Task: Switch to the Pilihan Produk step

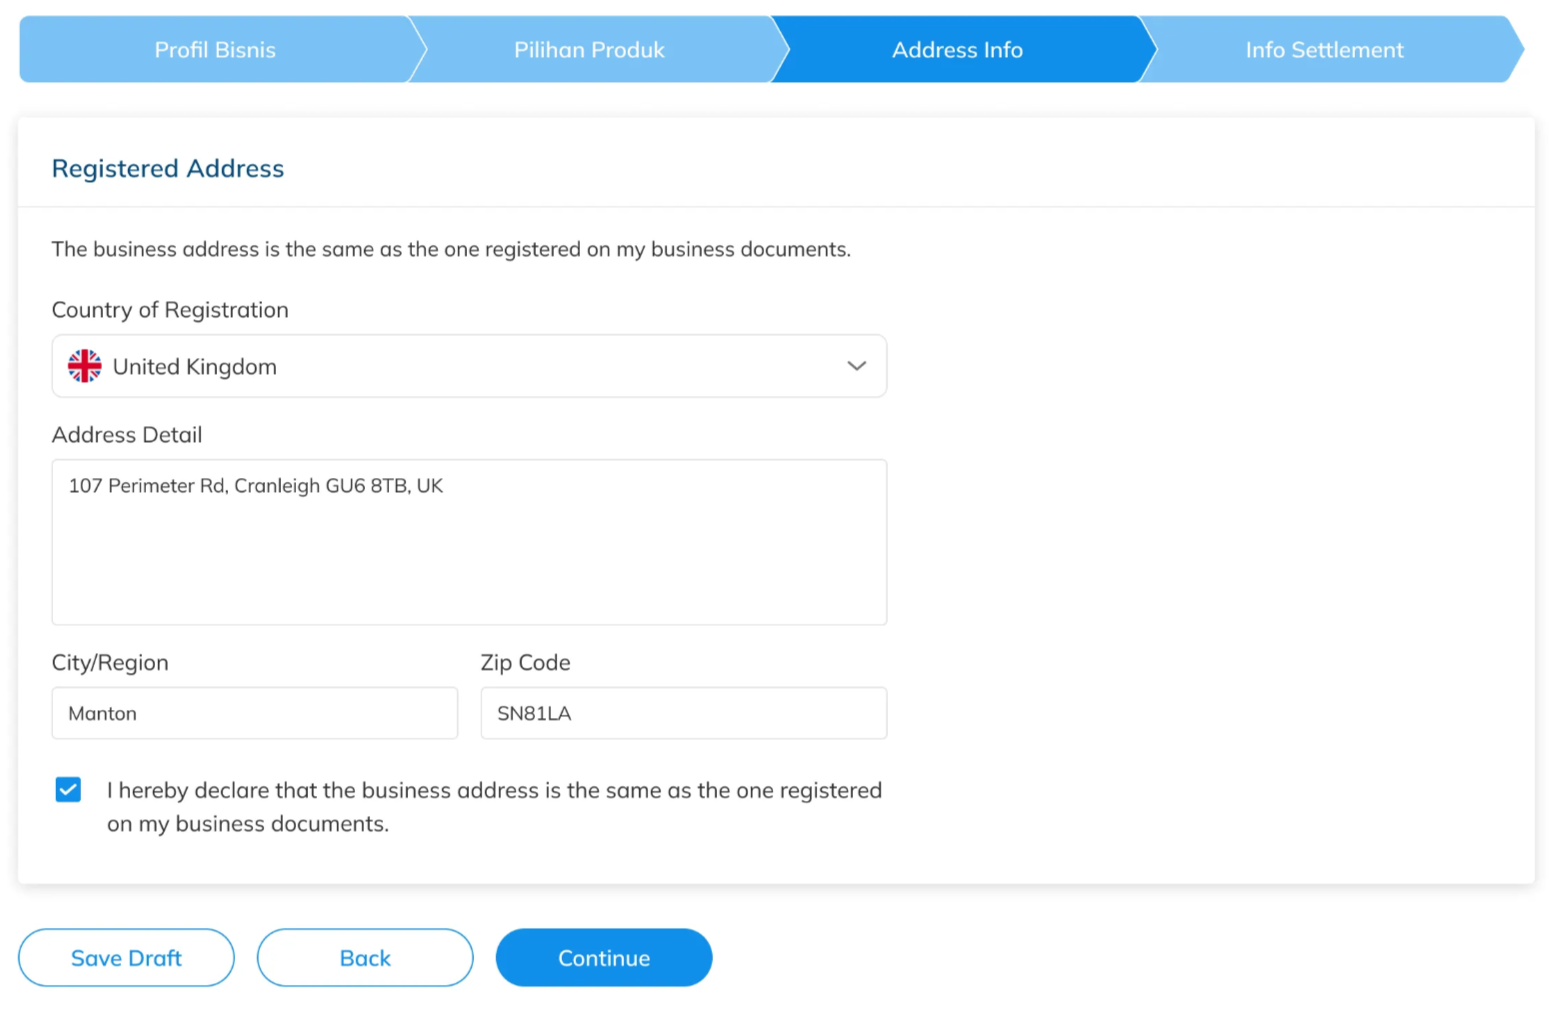Action: pyautogui.click(x=589, y=50)
